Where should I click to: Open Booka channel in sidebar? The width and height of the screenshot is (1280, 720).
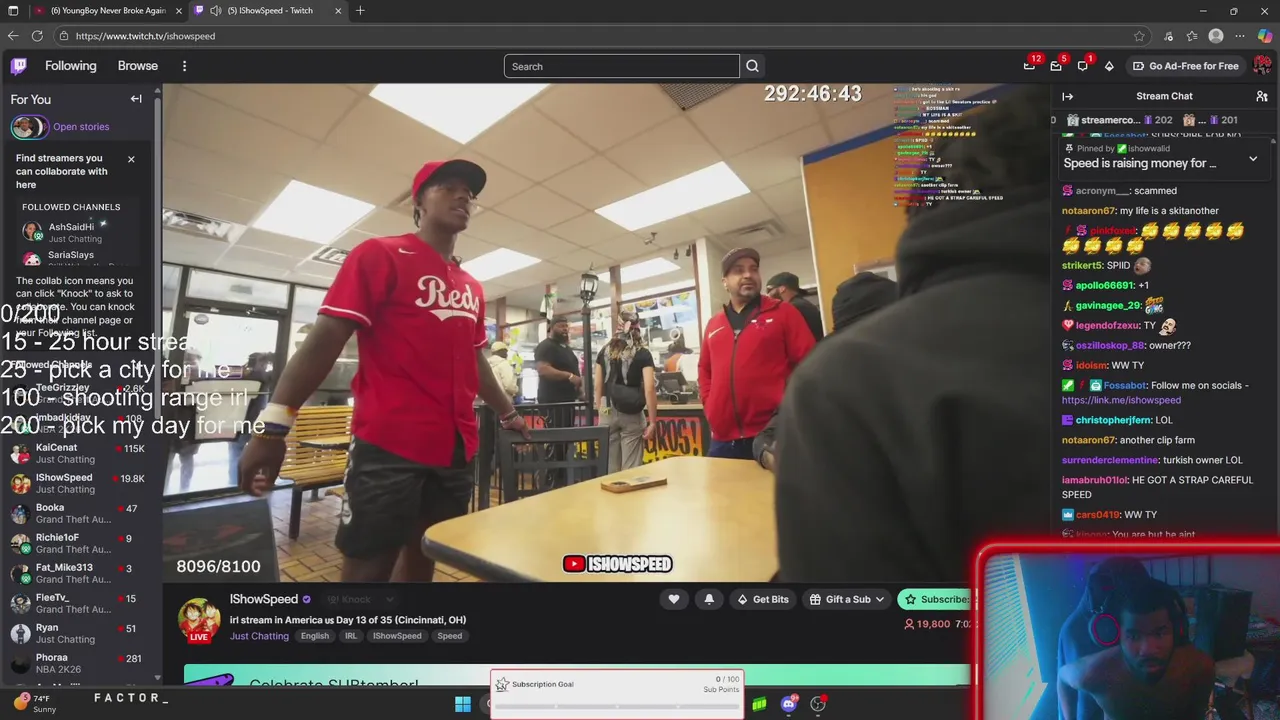pos(78,514)
